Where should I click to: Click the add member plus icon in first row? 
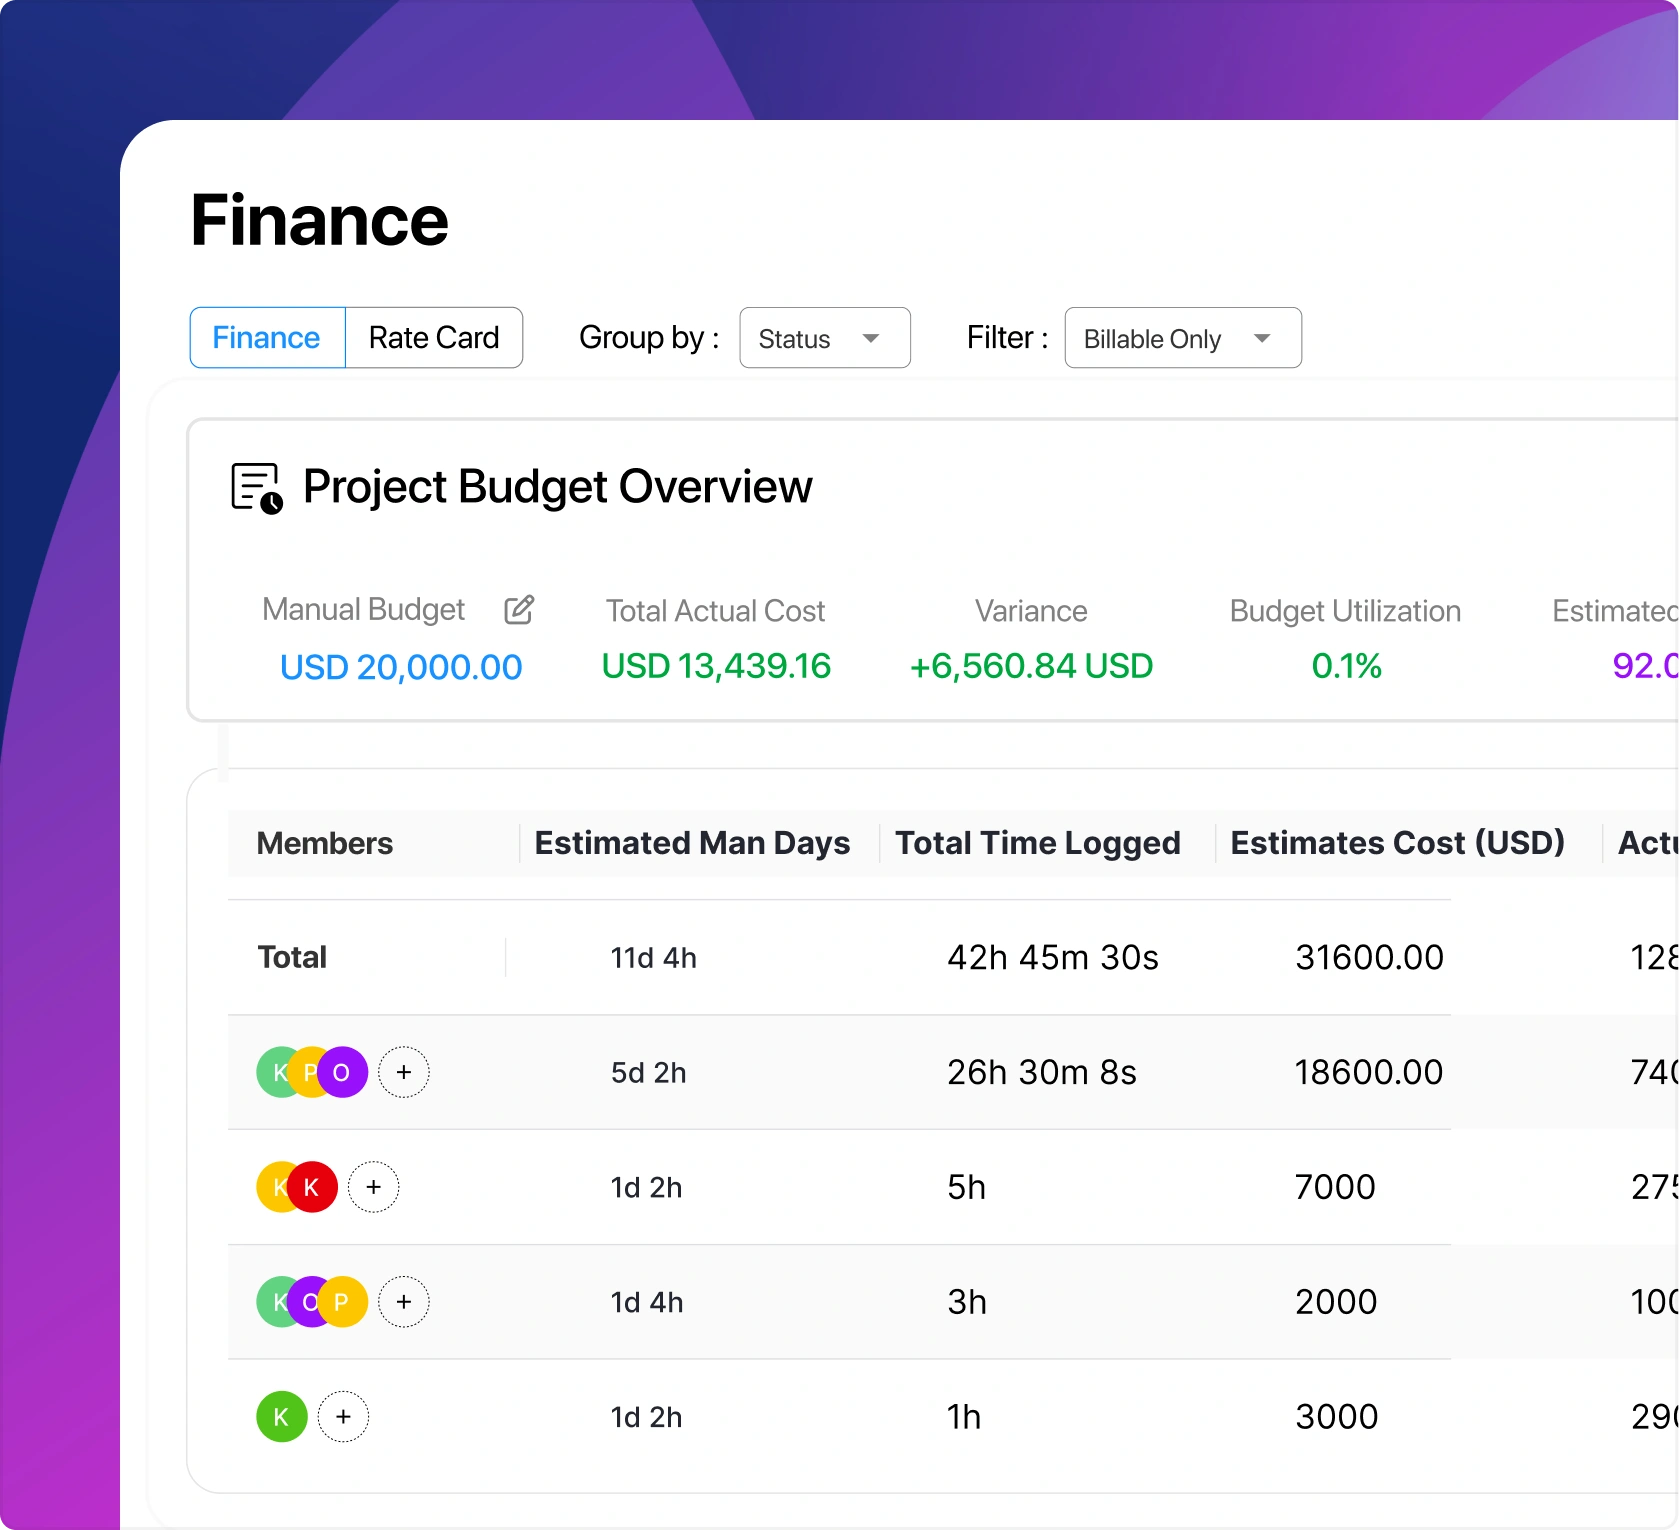click(405, 1071)
